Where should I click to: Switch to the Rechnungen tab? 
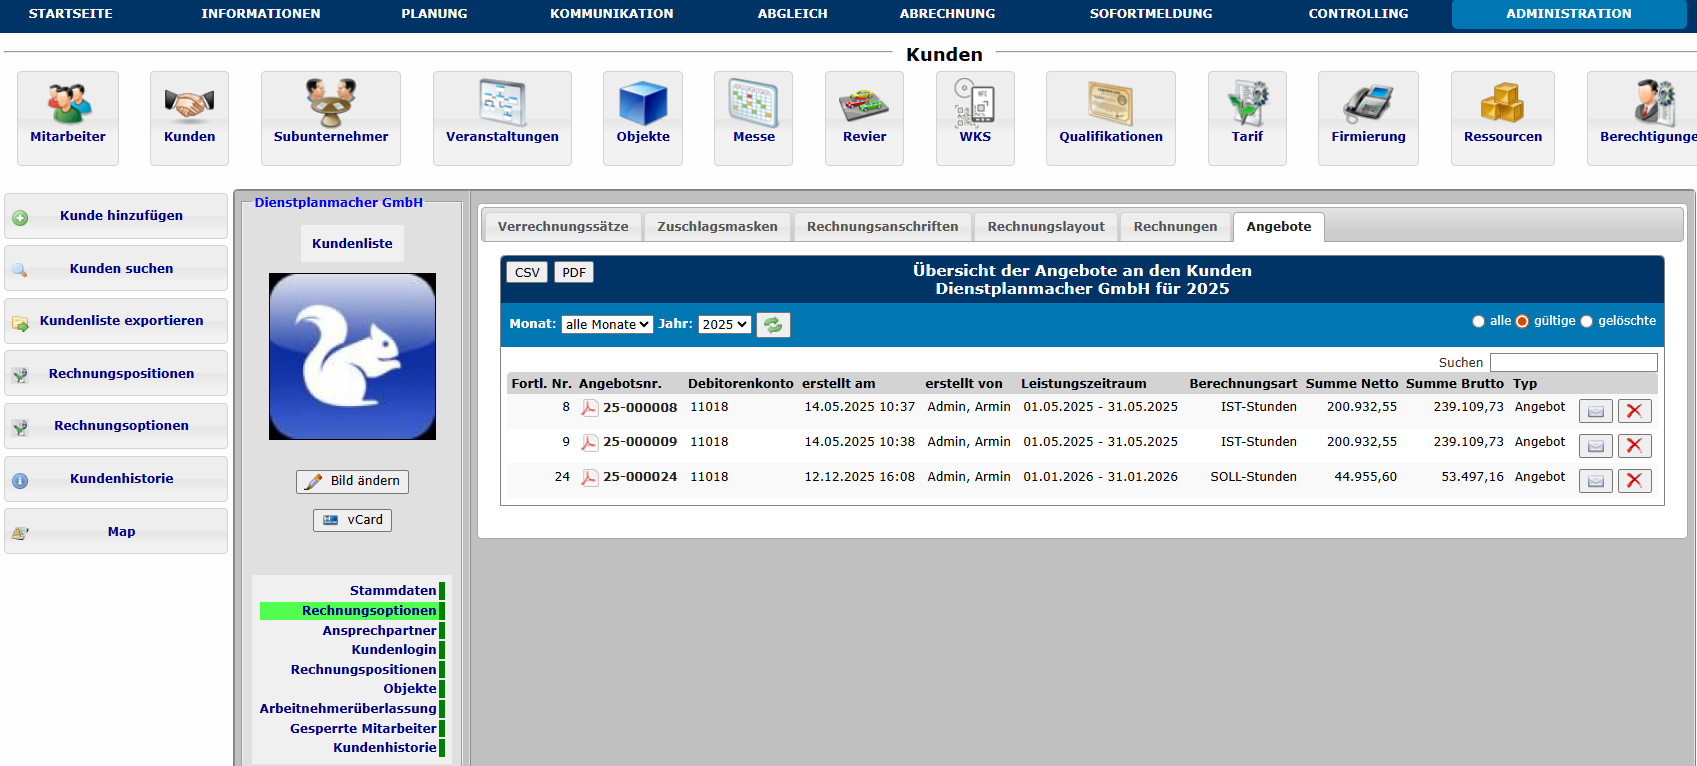point(1175,227)
